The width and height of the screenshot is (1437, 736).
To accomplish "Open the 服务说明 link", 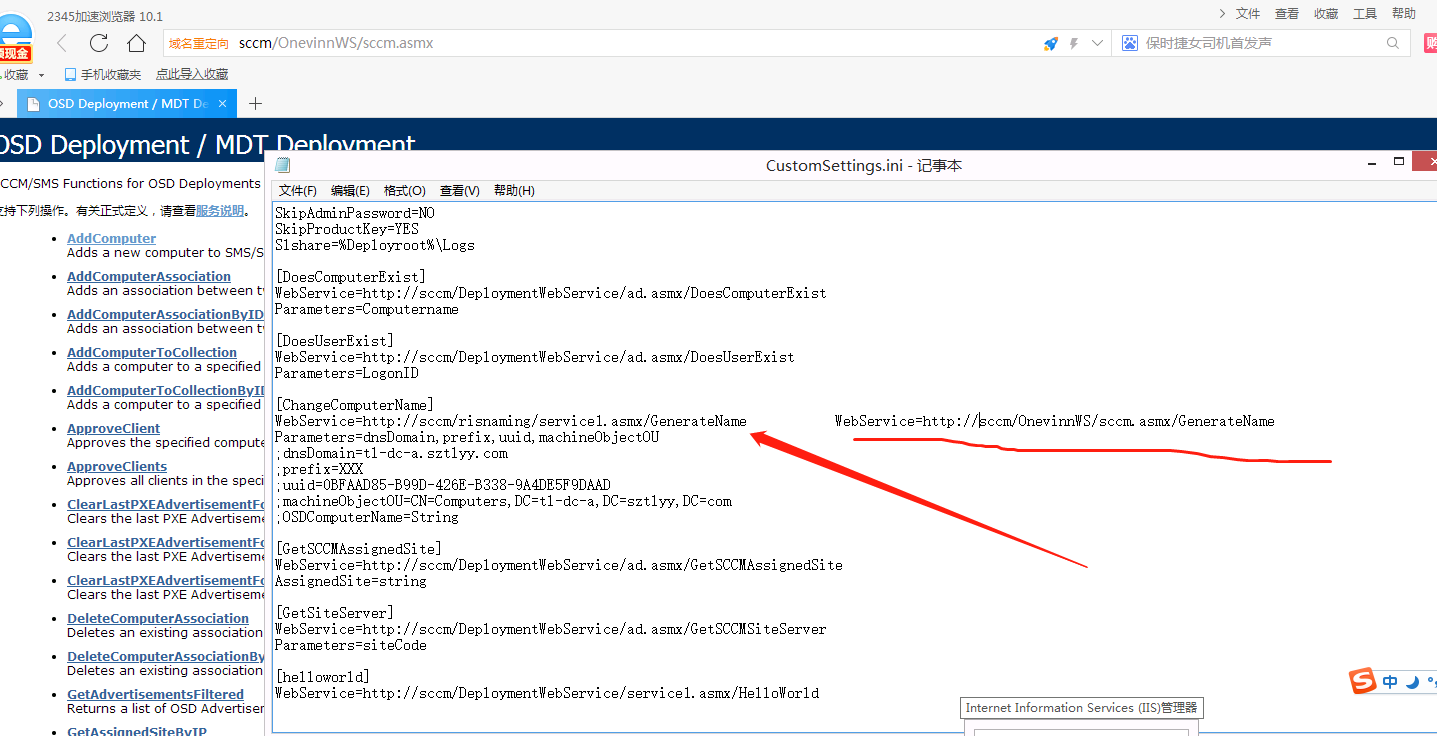I will [220, 211].
